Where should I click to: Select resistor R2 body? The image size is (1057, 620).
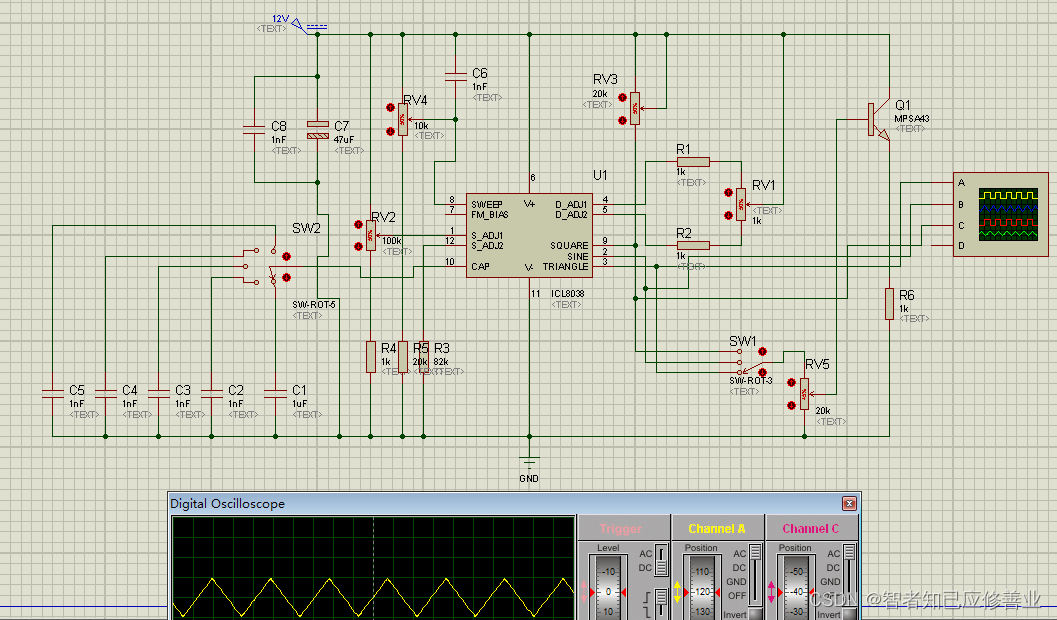tap(693, 245)
